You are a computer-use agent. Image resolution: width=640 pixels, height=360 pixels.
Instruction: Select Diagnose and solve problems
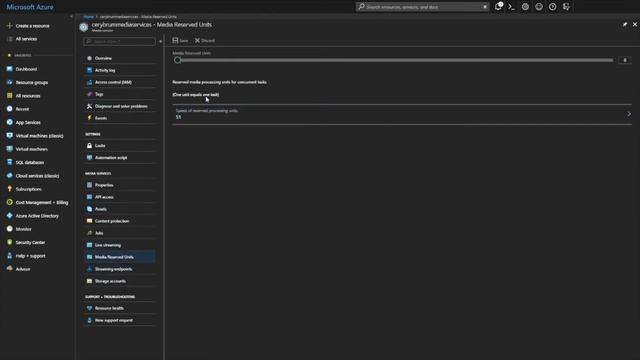(x=119, y=106)
